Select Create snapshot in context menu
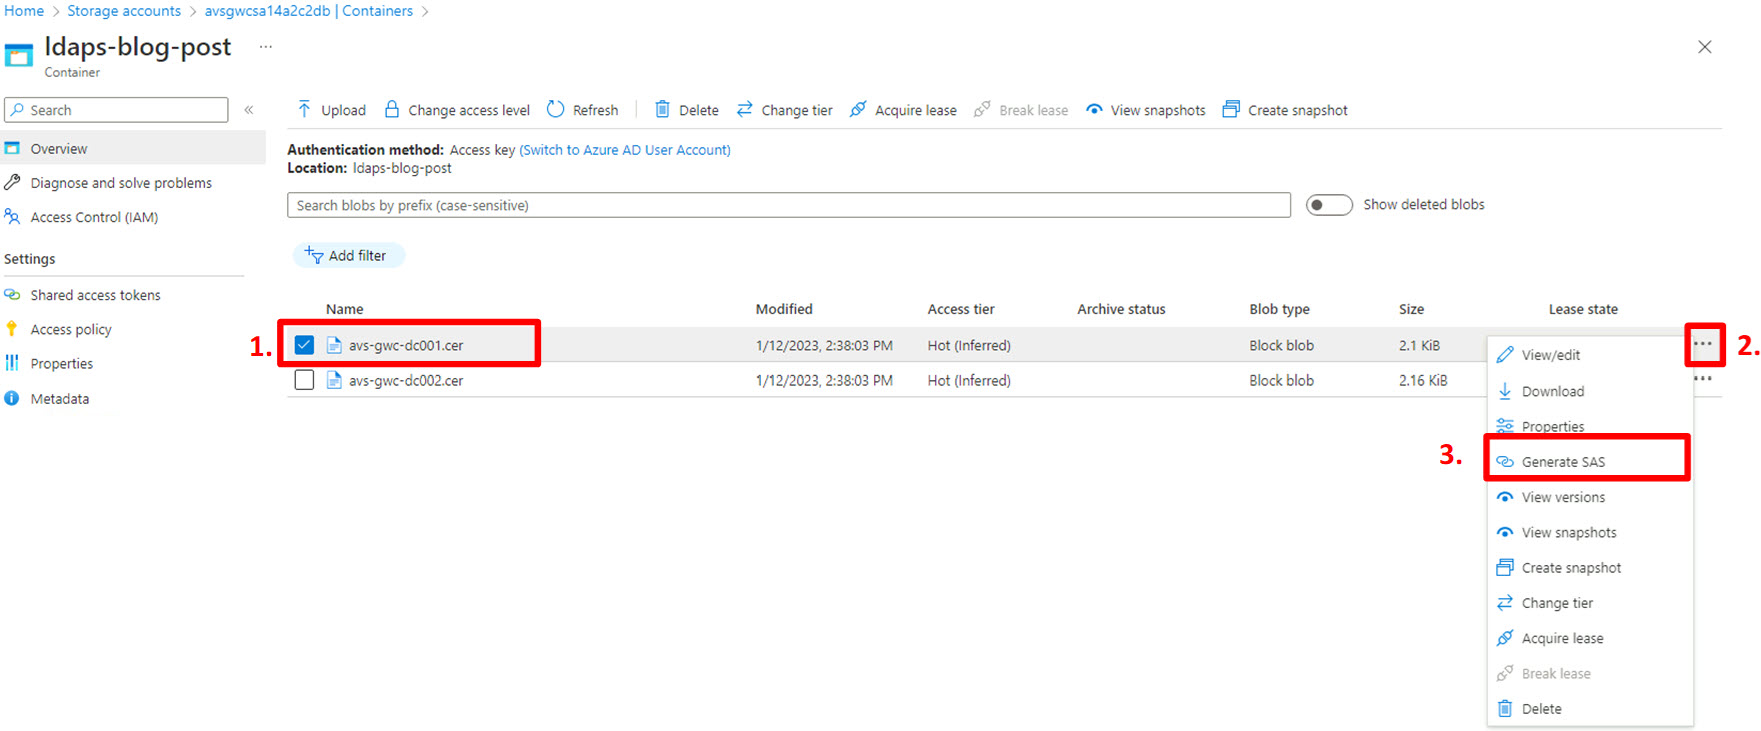This screenshot has height=731, width=1761. (1589, 567)
